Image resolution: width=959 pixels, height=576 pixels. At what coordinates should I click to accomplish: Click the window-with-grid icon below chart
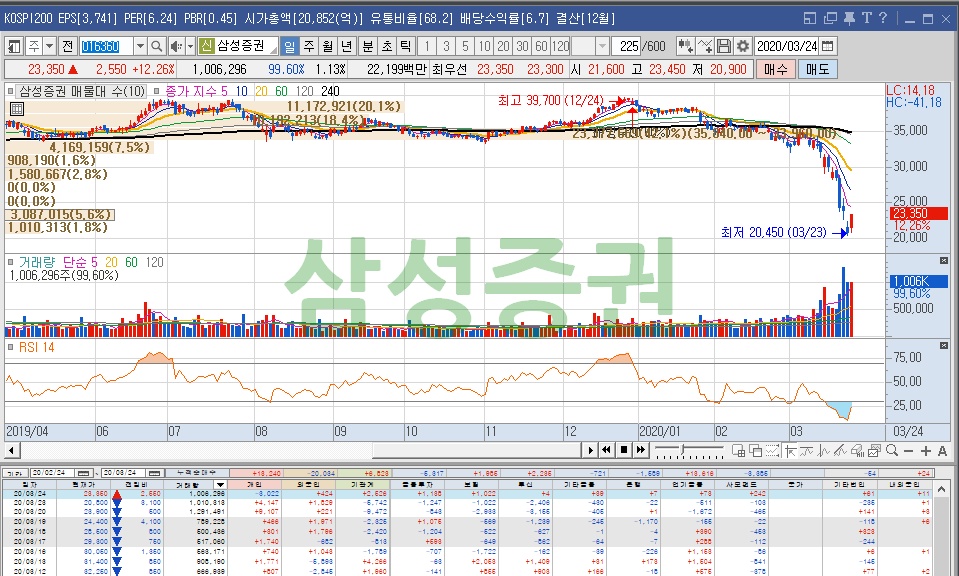coord(738,451)
